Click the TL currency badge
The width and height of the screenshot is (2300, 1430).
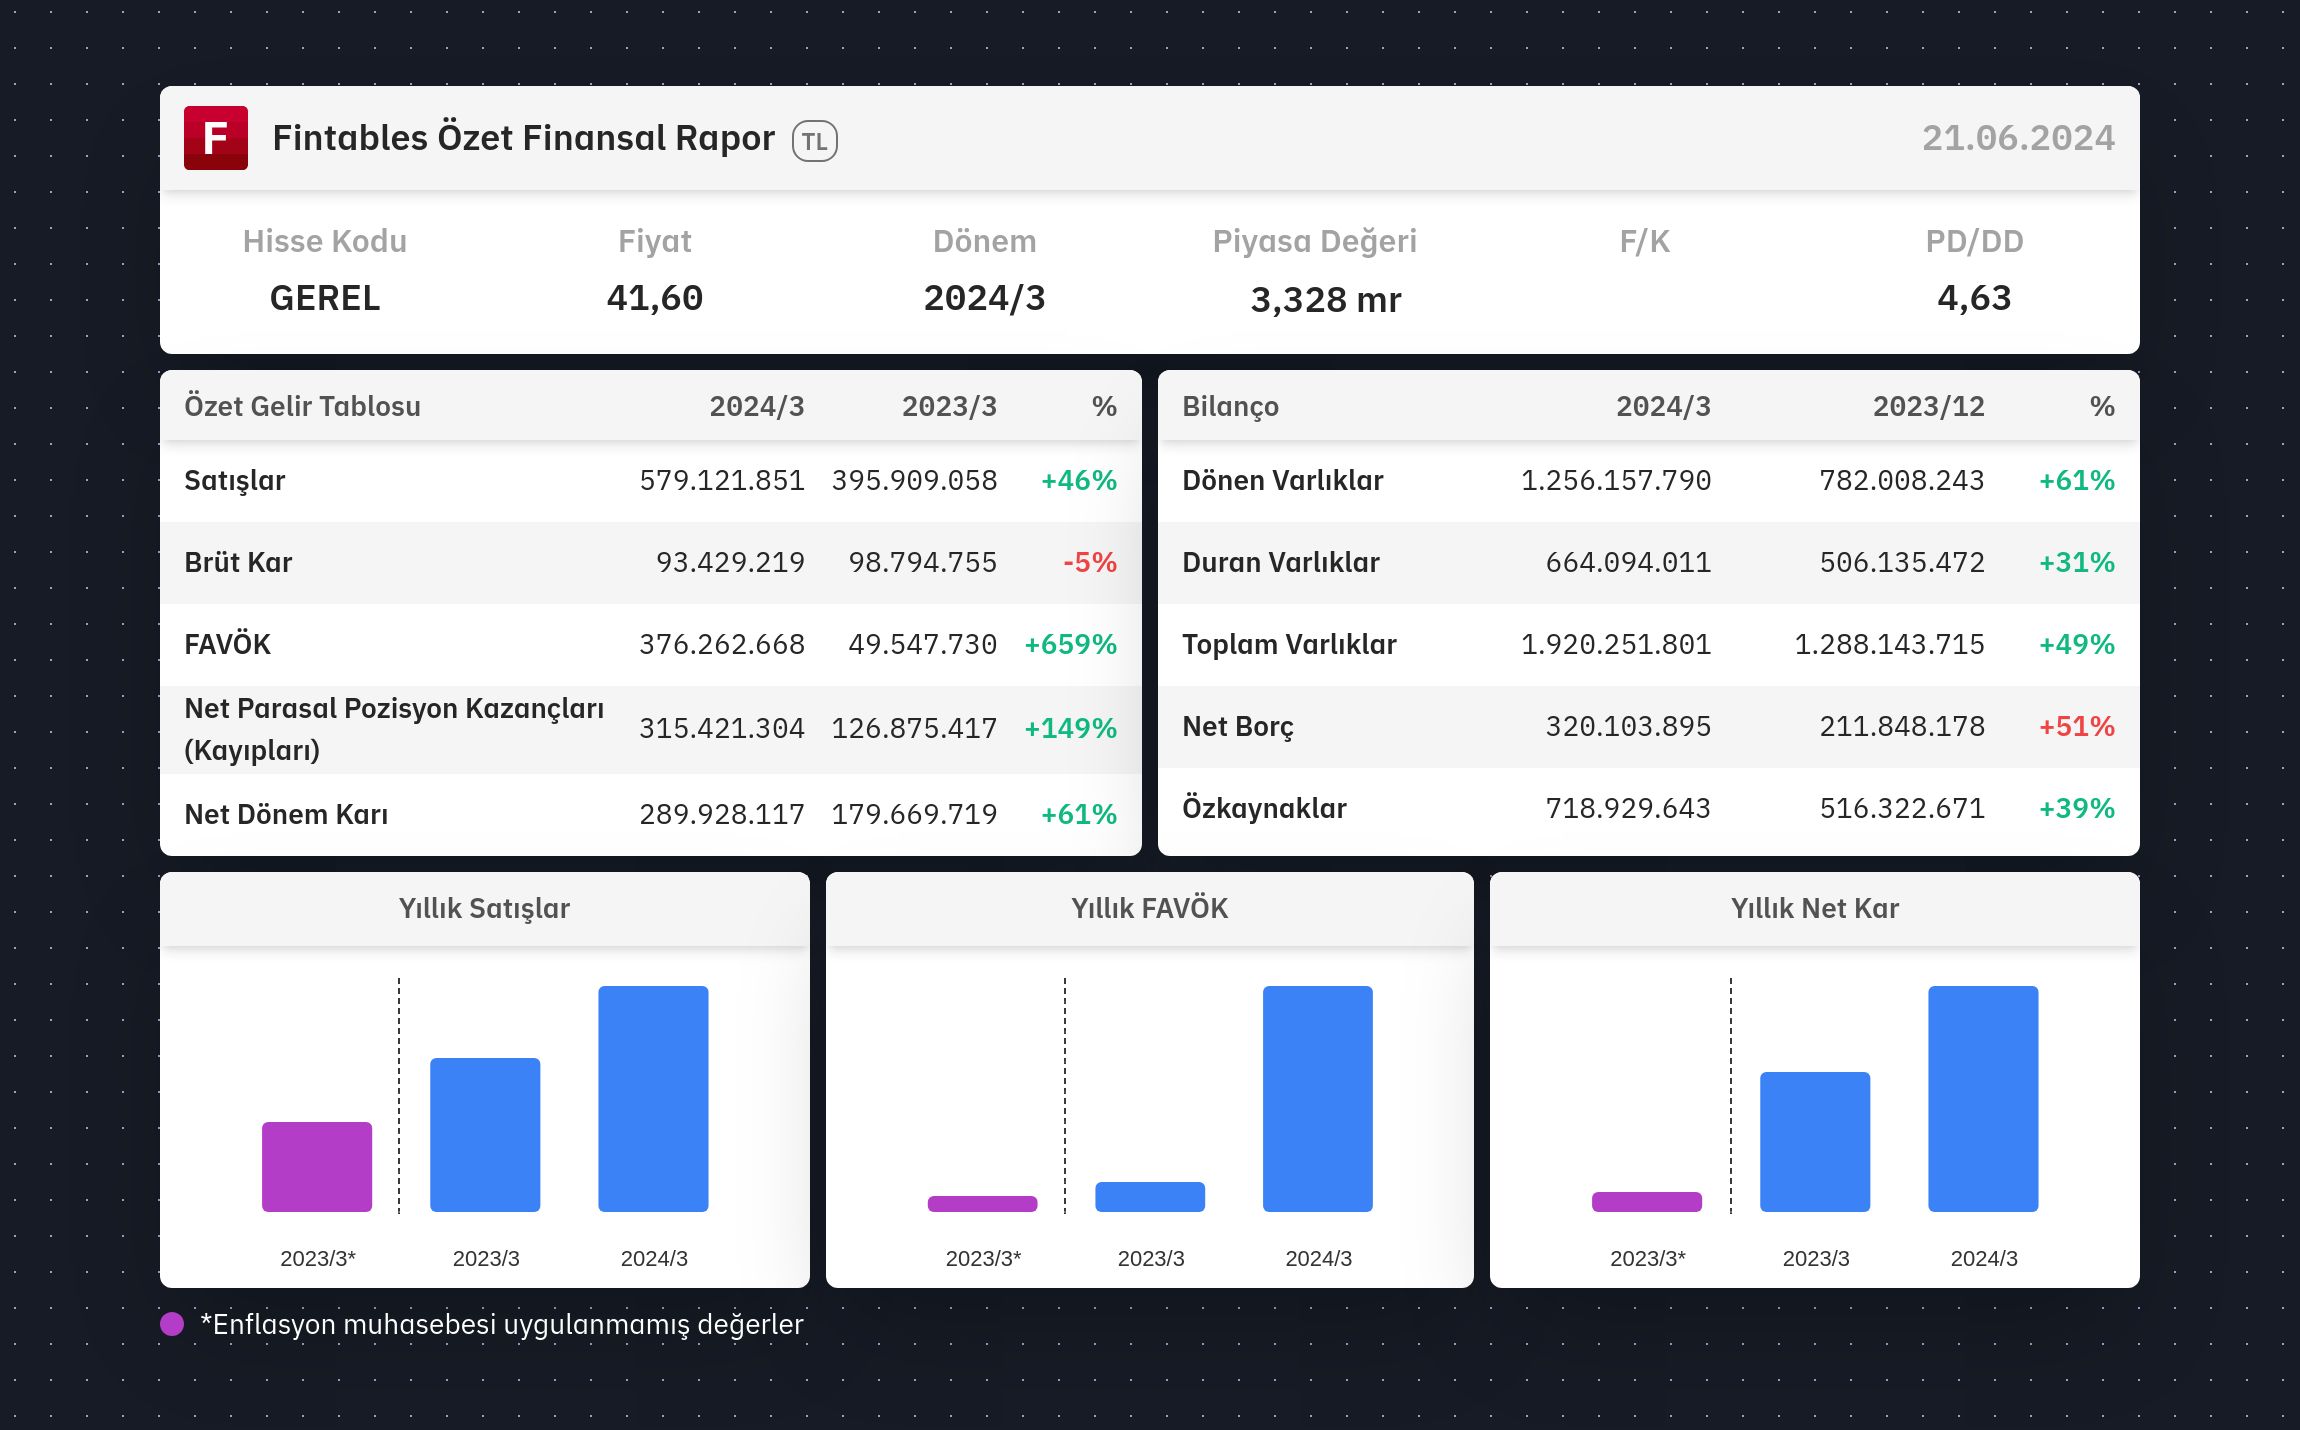(x=815, y=141)
